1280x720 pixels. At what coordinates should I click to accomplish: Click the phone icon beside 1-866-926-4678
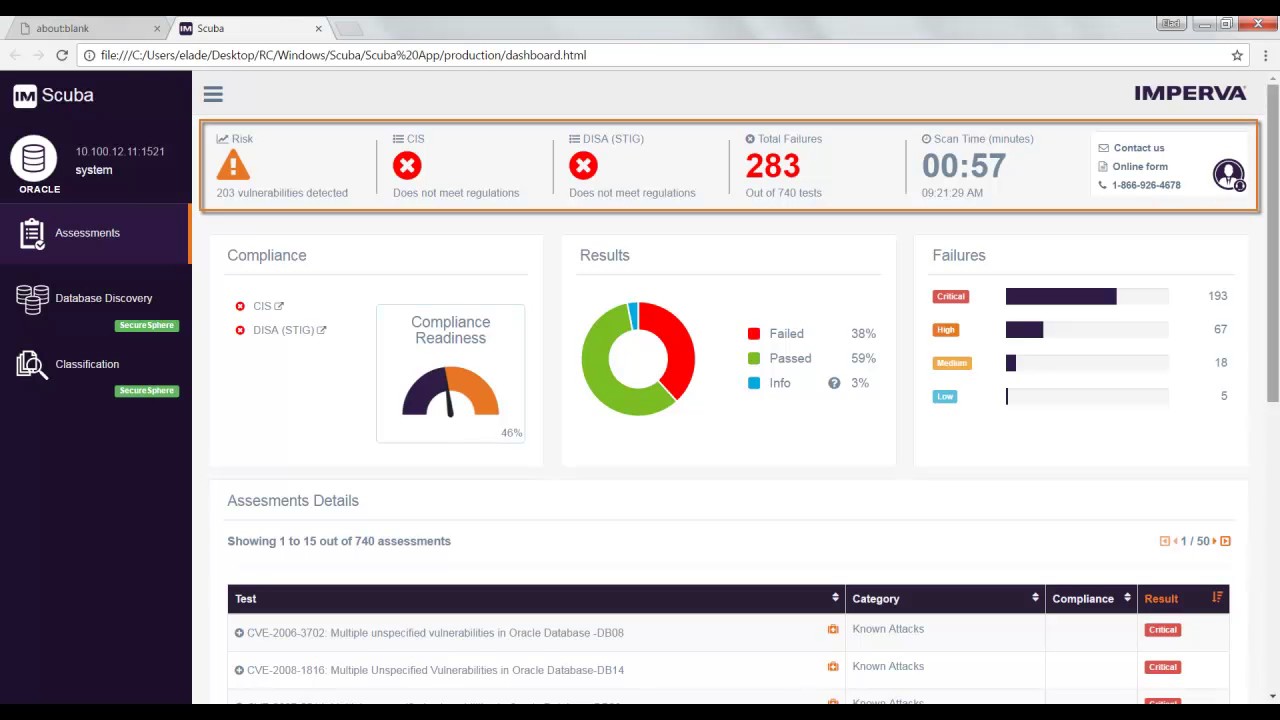point(1103,185)
